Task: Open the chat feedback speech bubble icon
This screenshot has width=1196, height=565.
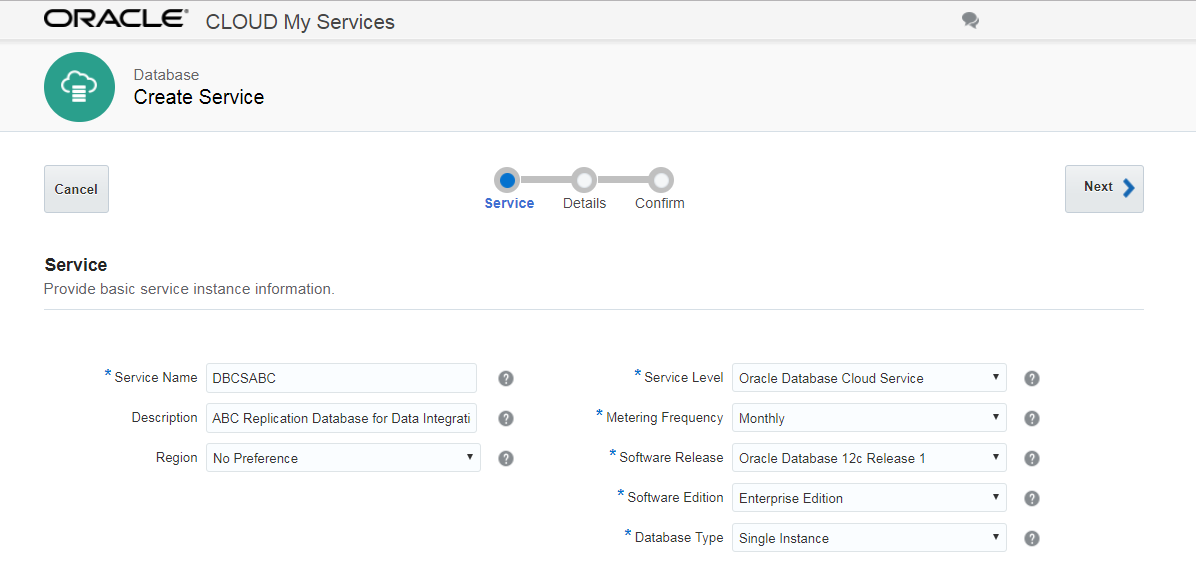Action: coord(970,21)
